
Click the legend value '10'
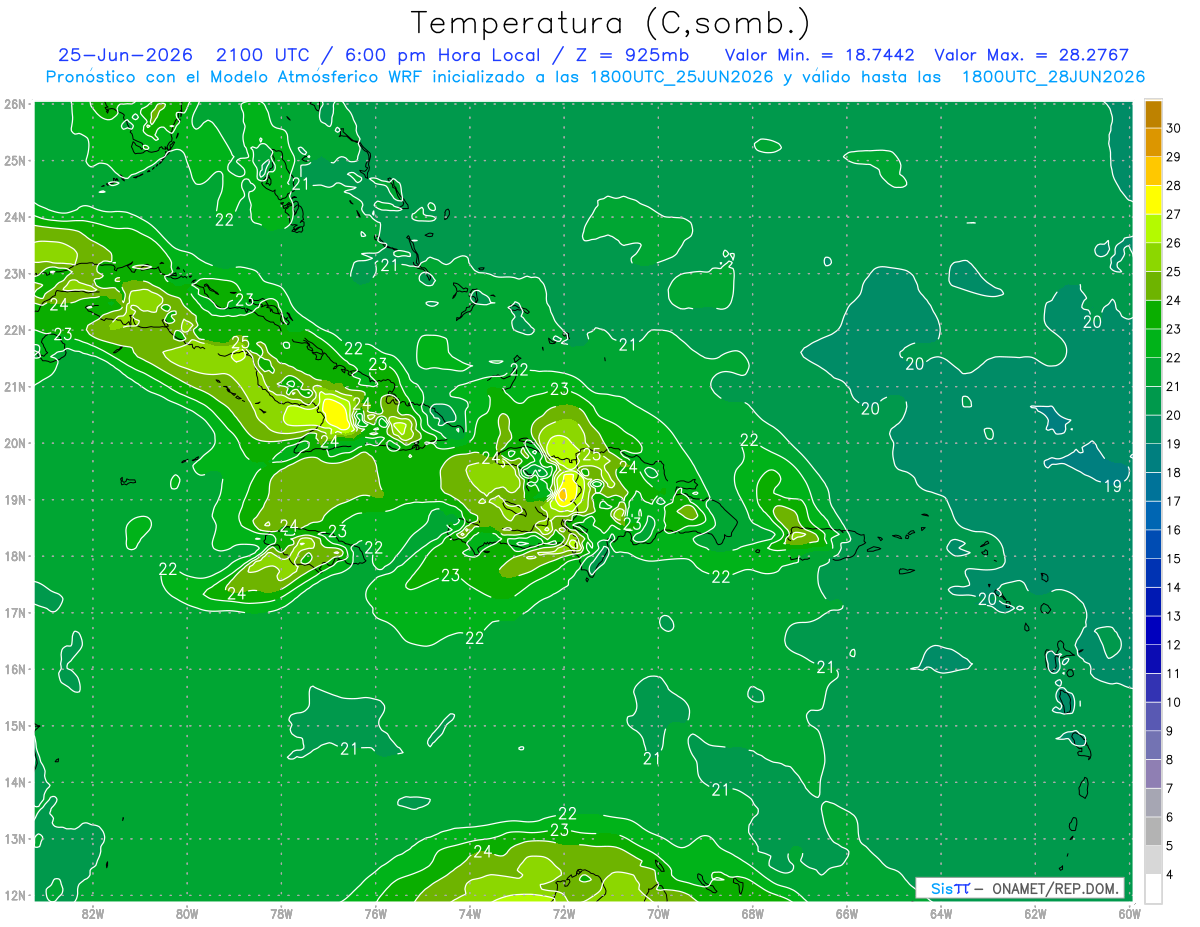[1174, 702]
